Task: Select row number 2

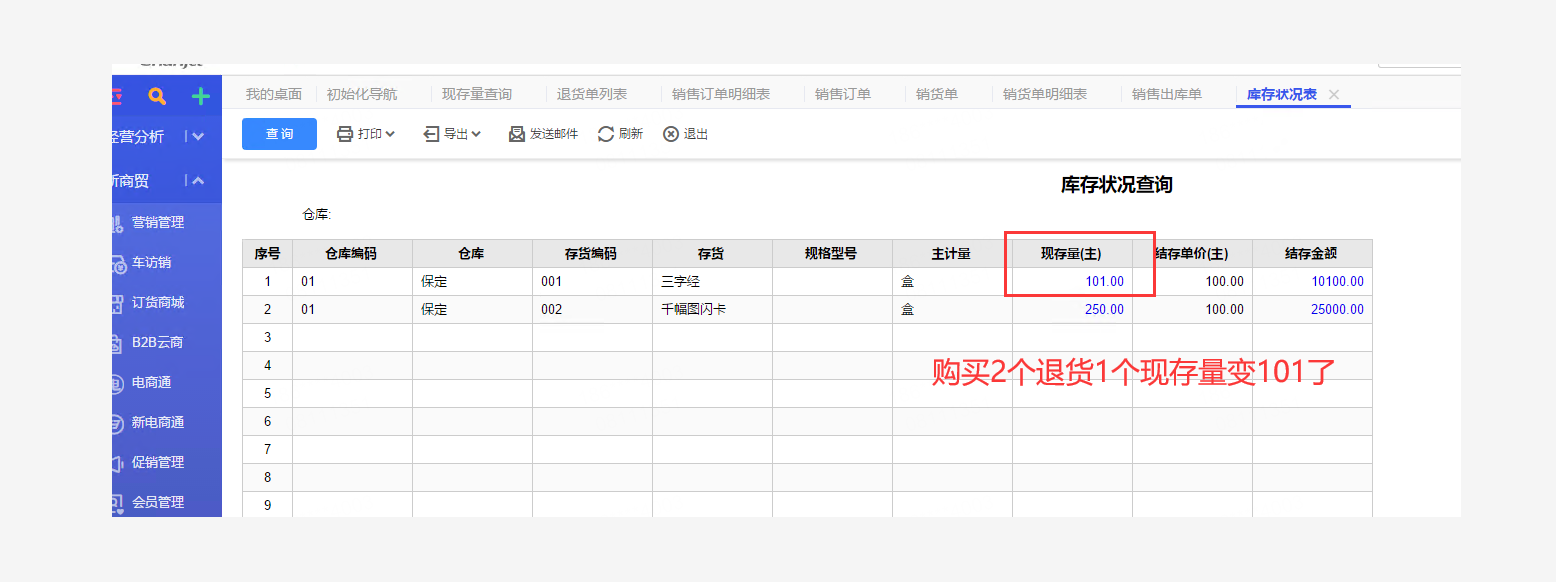Action: (x=267, y=310)
